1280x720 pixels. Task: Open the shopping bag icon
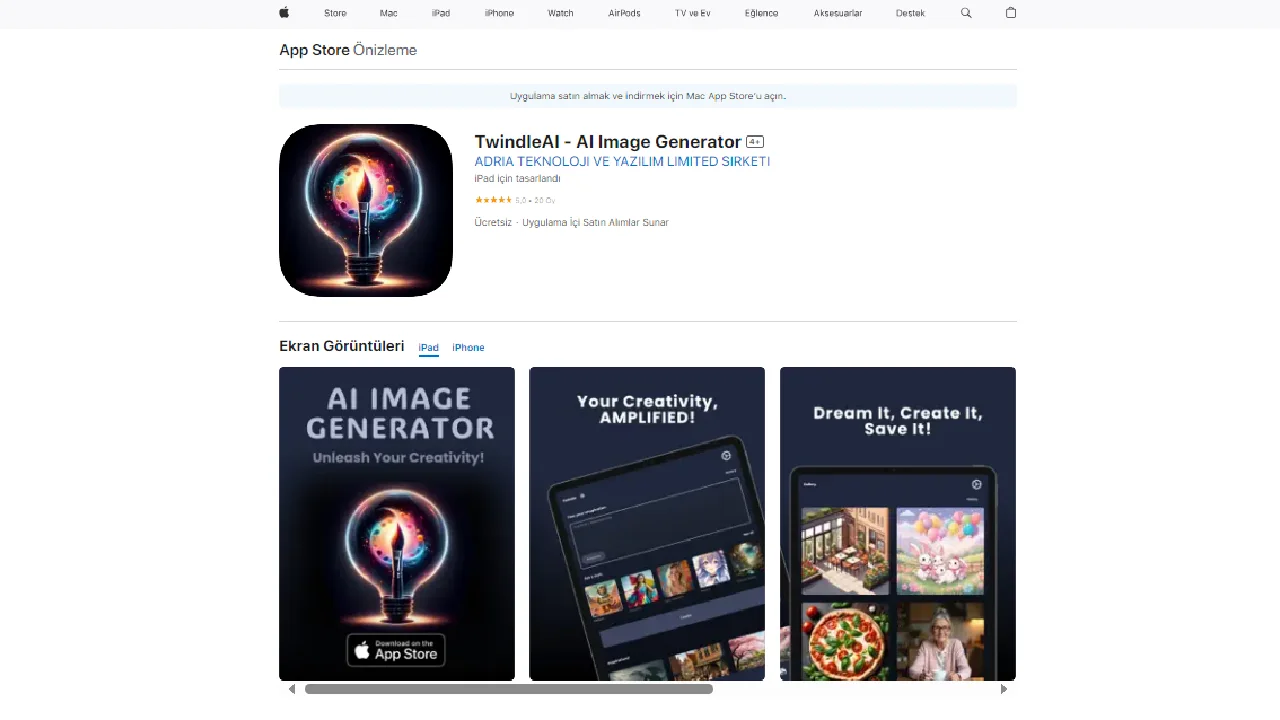[x=1010, y=13]
